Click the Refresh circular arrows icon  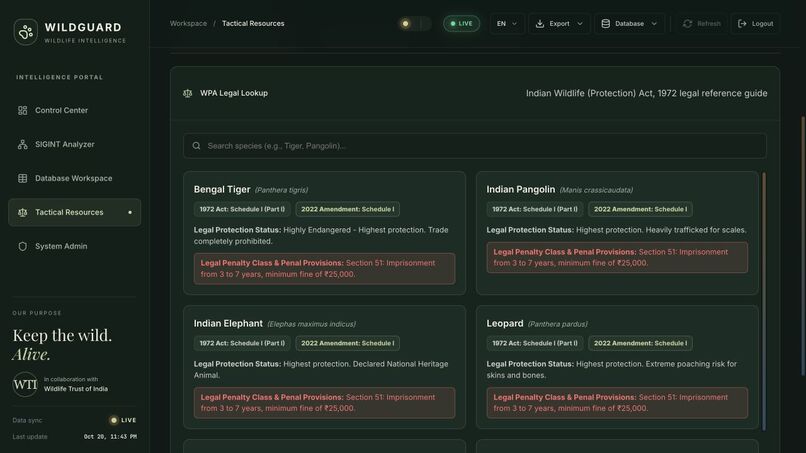click(687, 24)
